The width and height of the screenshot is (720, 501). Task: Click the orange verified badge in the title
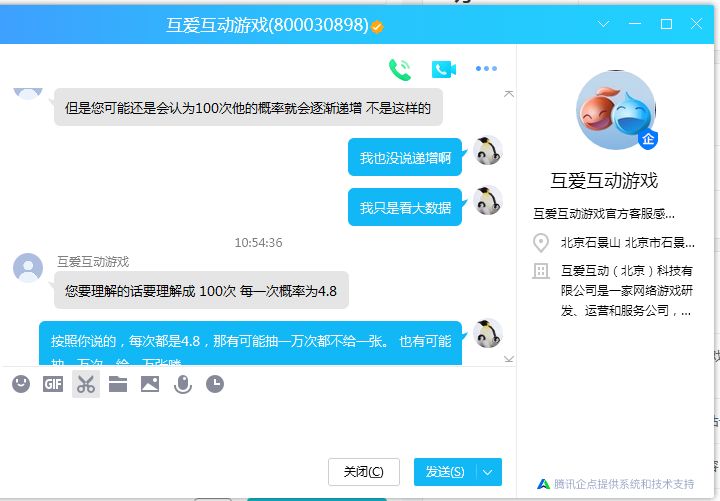377,27
